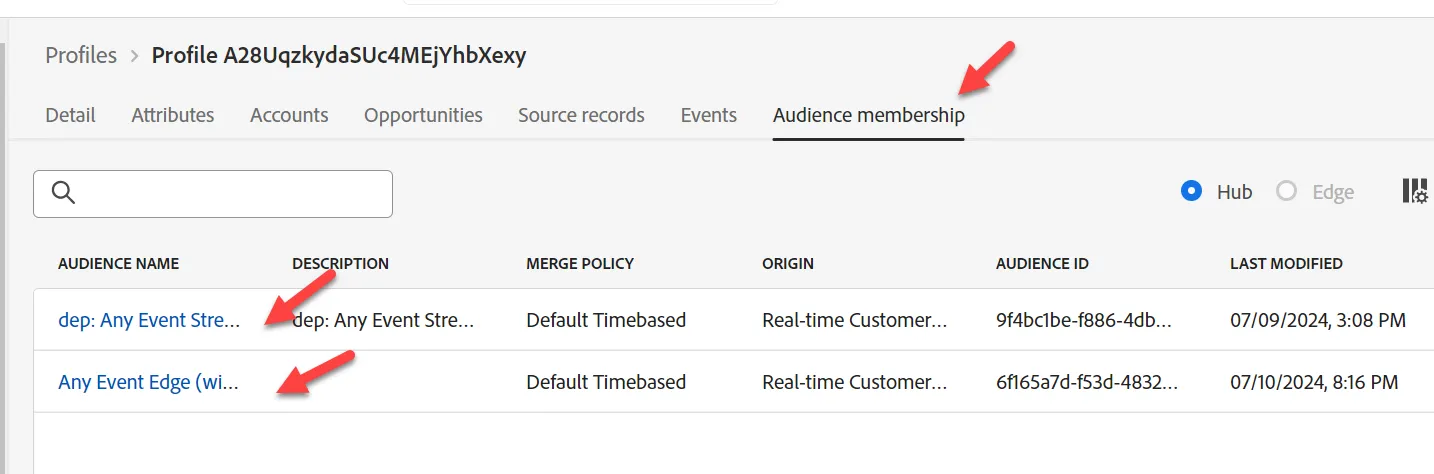Switch to the Source records tab
The width and height of the screenshot is (1434, 474).
(x=581, y=115)
